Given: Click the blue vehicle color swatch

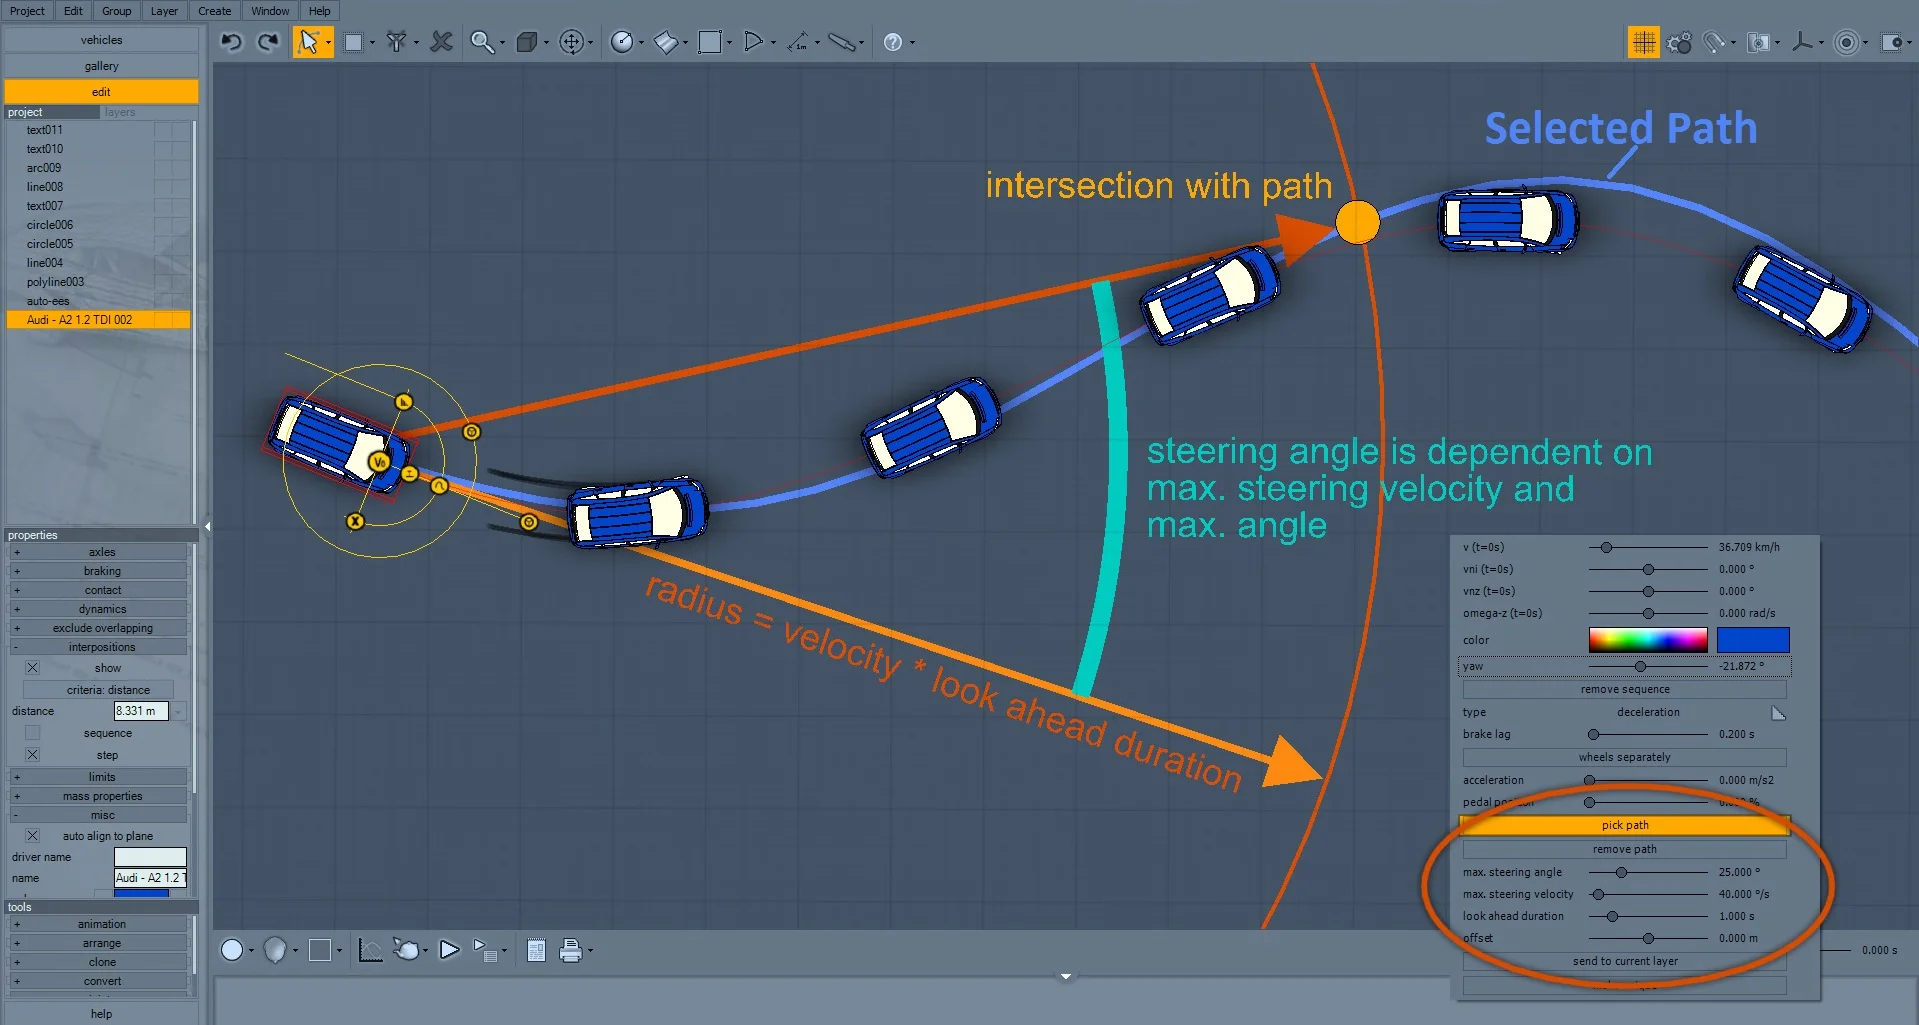Looking at the screenshot, I should pyautogui.click(x=1753, y=640).
